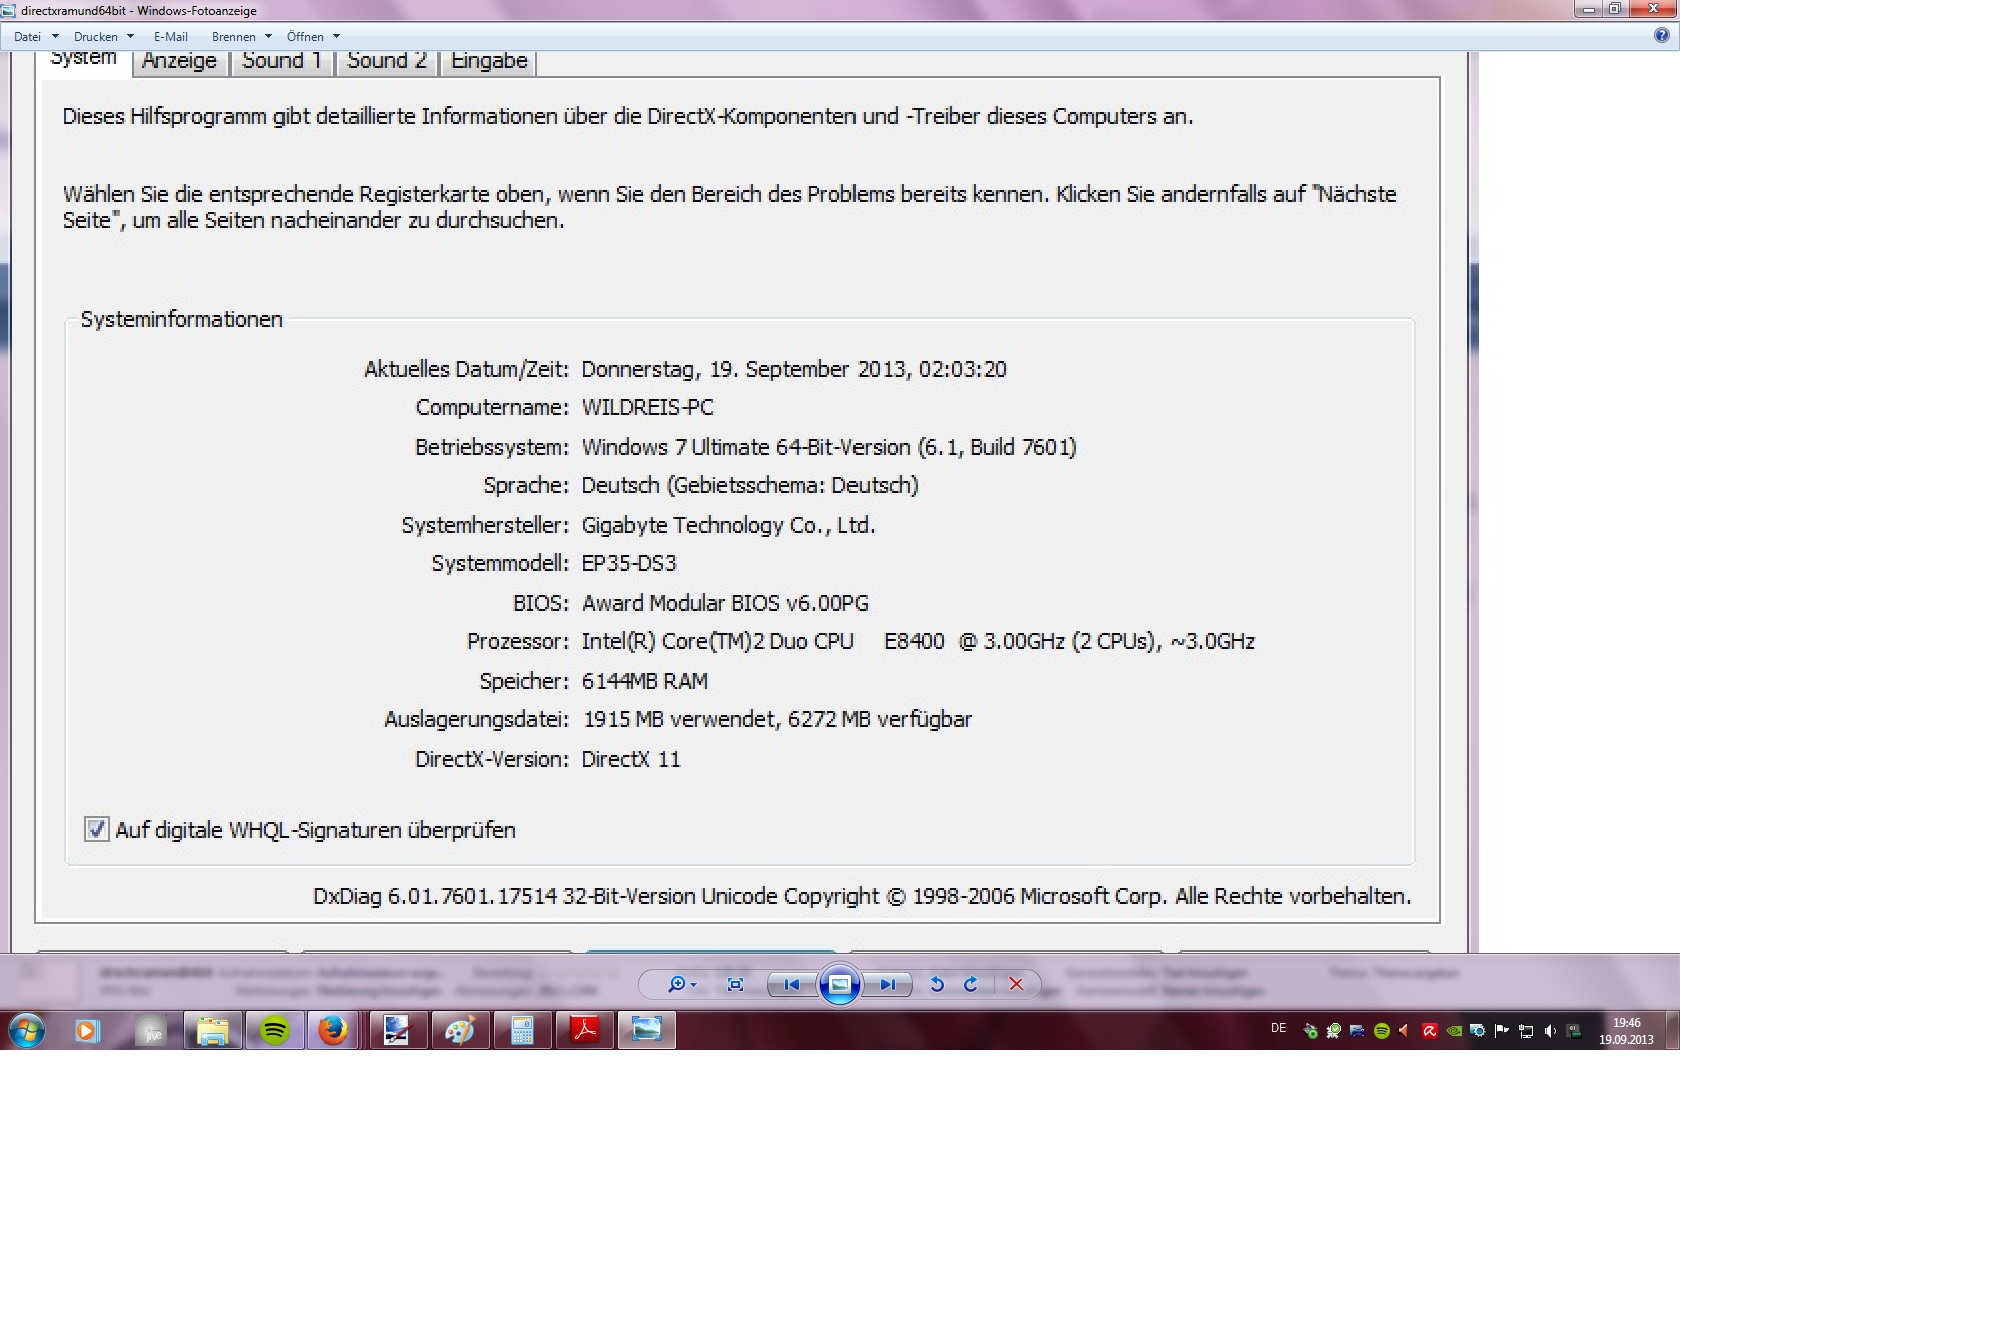This screenshot has height=1344, width=2012.
Task: Switch to the Anzeige tab
Action: (180, 61)
